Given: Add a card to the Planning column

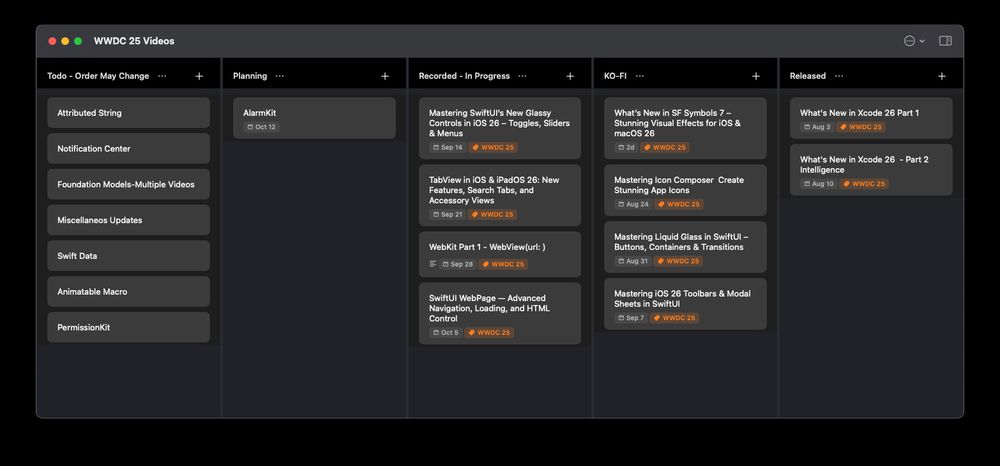Looking at the screenshot, I should click(x=385, y=76).
